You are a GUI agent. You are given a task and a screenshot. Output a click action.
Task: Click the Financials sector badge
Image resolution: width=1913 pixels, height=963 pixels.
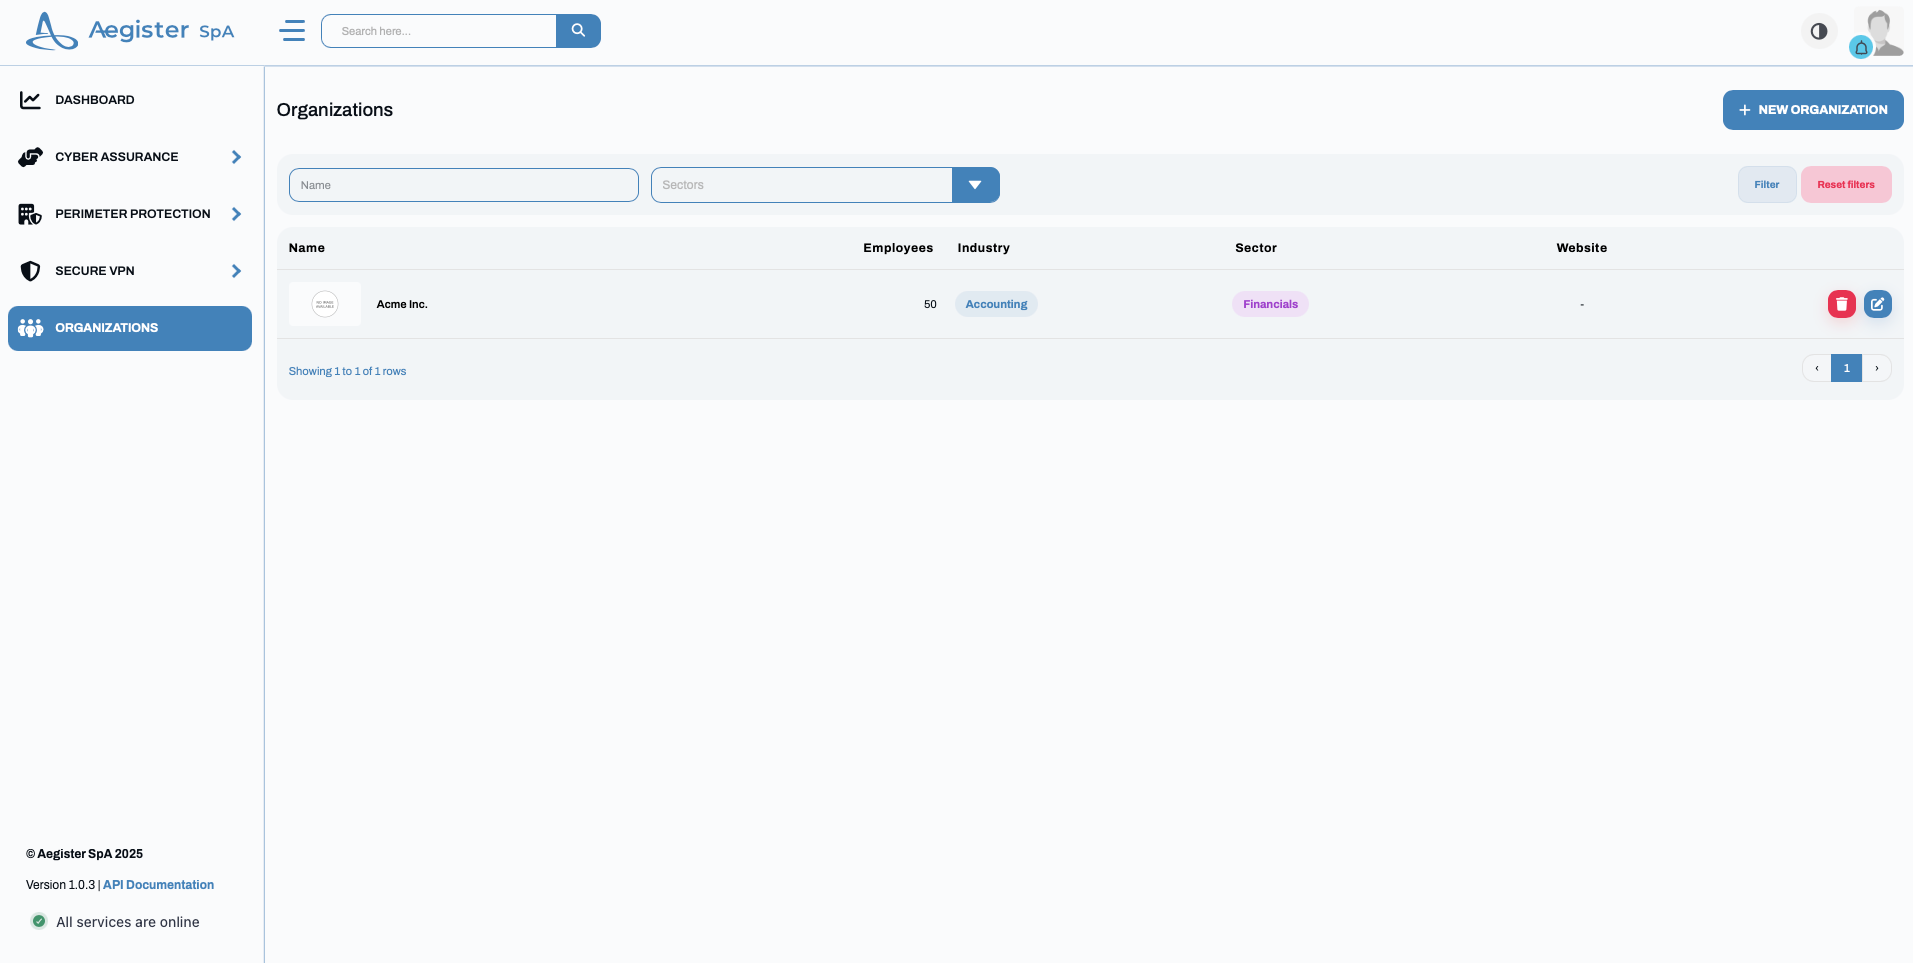[1270, 304]
